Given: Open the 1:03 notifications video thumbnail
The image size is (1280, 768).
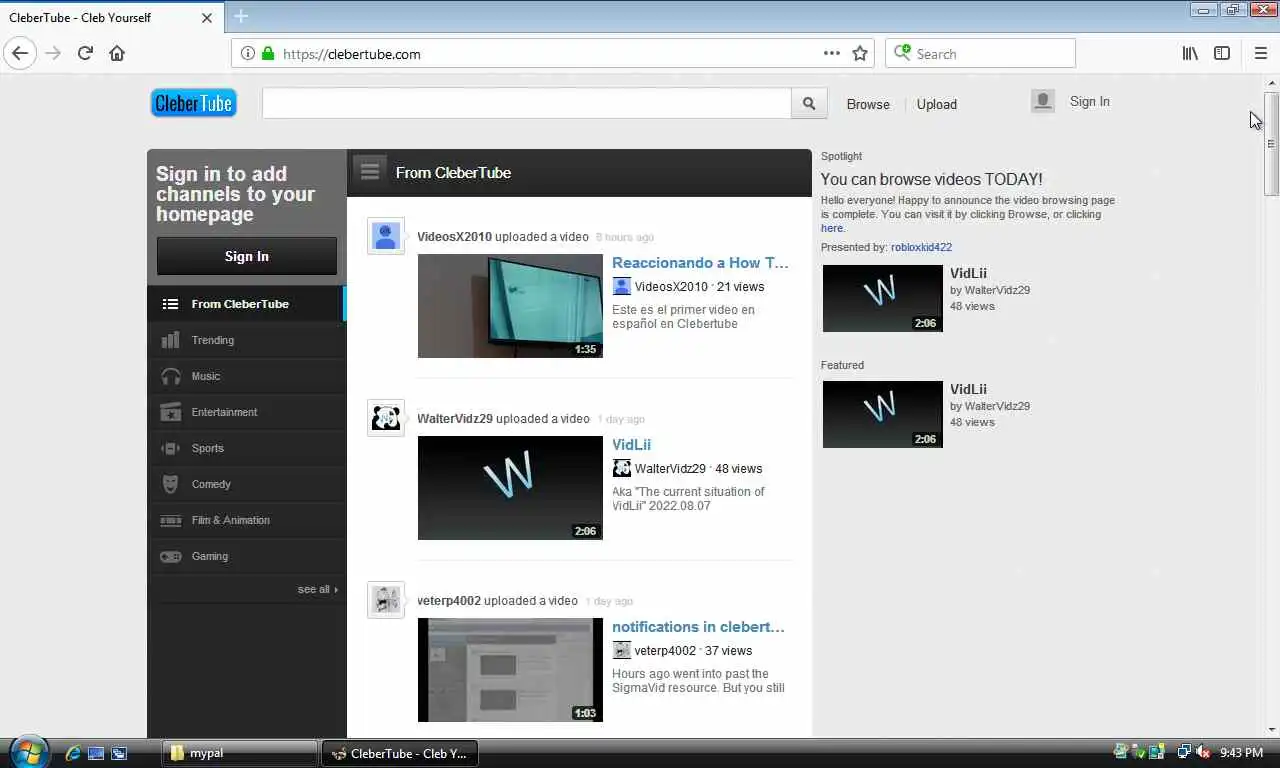Looking at the screenshot, I should 510,670.
